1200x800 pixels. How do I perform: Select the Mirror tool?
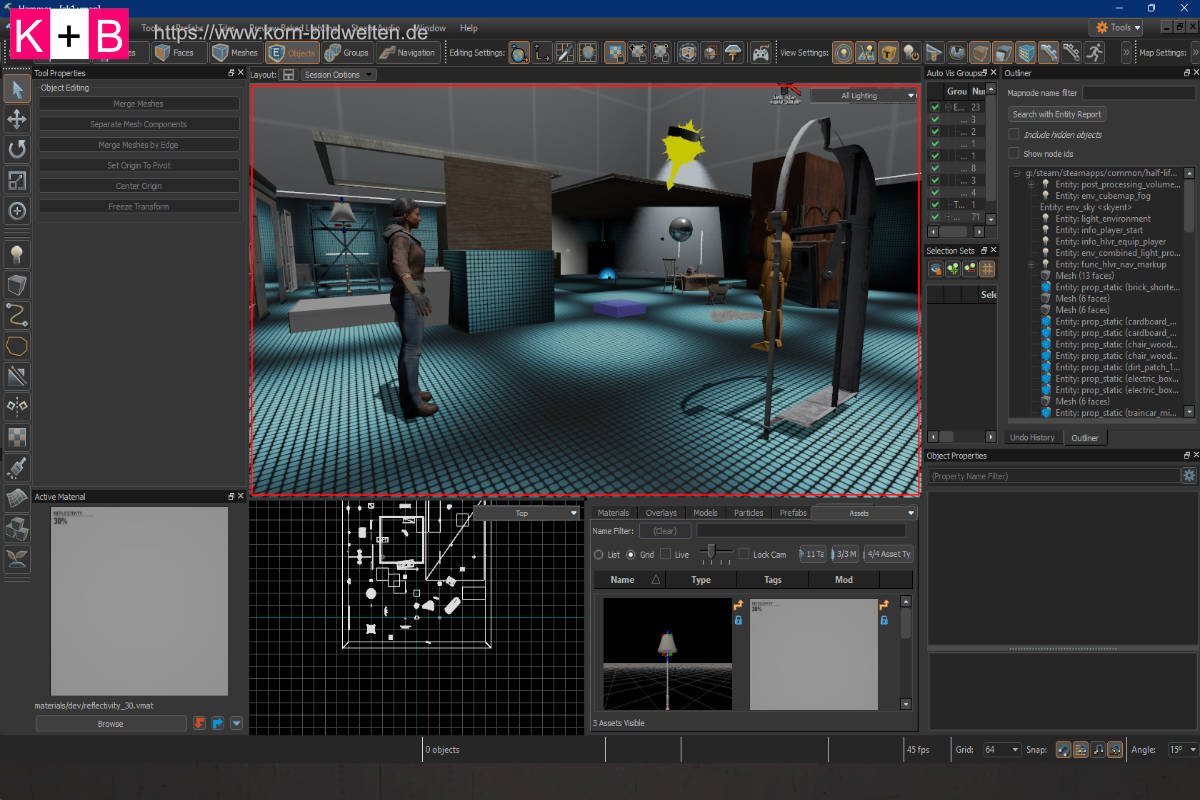point(17,406)
